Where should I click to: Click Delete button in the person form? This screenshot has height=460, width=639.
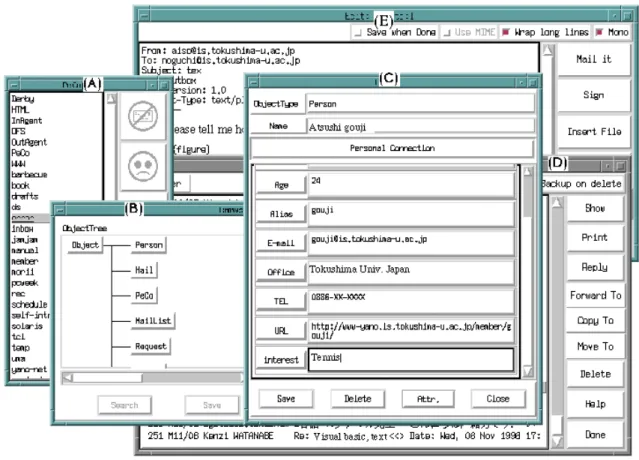[x=357, y=398]
